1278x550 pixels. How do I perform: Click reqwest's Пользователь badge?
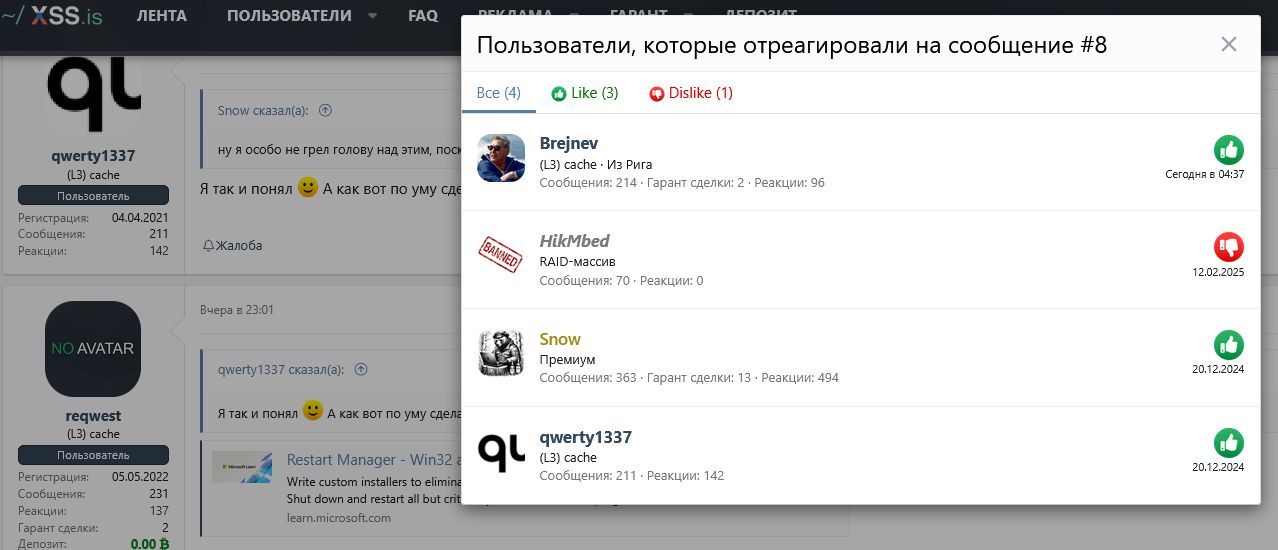click(93, 455)
